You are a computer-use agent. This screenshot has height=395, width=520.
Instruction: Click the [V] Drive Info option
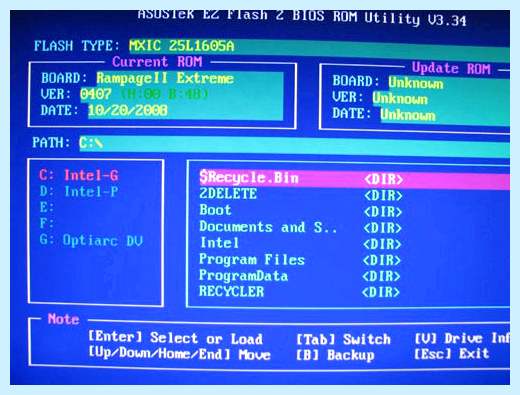[462, 339]
